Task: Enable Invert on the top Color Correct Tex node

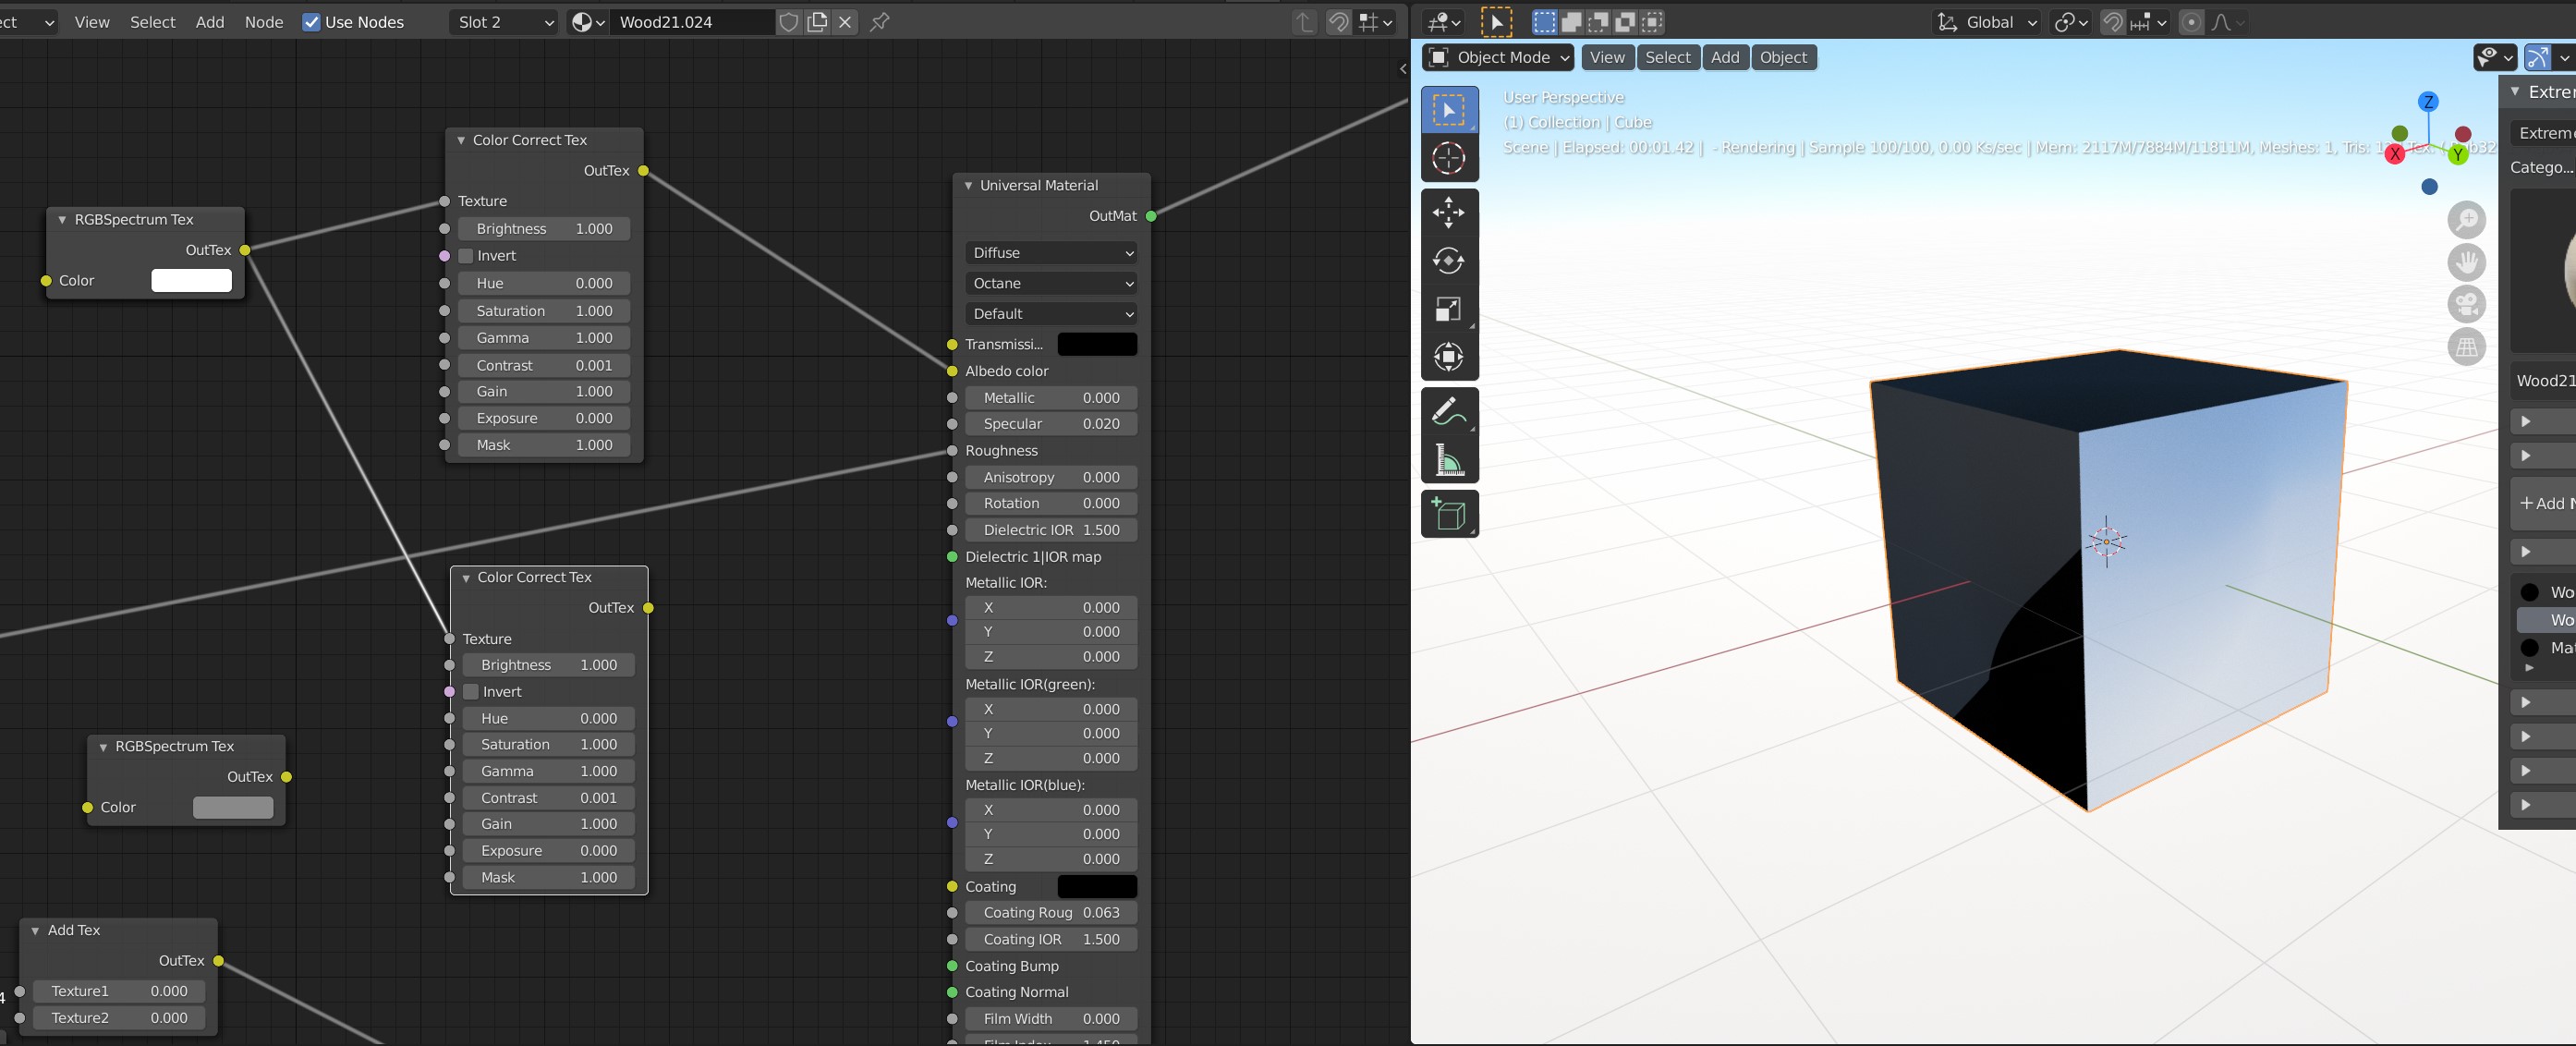Action: pos(466,256)
